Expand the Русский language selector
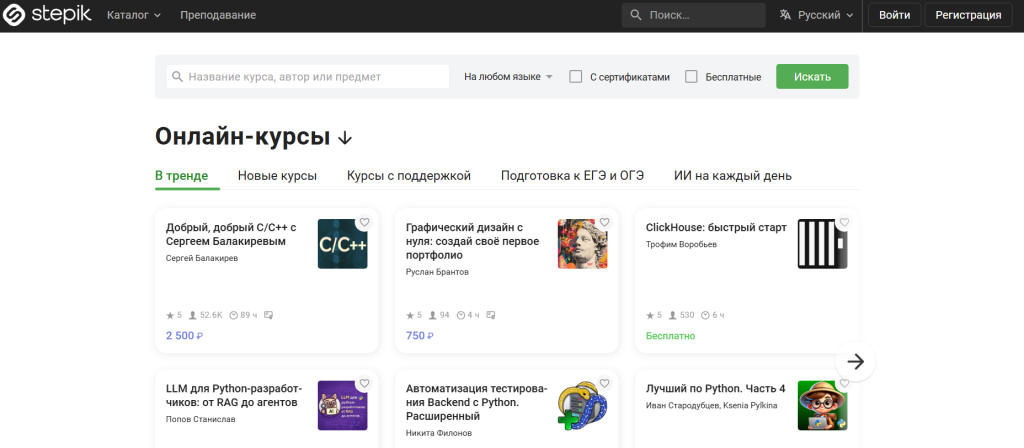The height and width of the screenshot is (448, 1024). click(x=817, y=15)
